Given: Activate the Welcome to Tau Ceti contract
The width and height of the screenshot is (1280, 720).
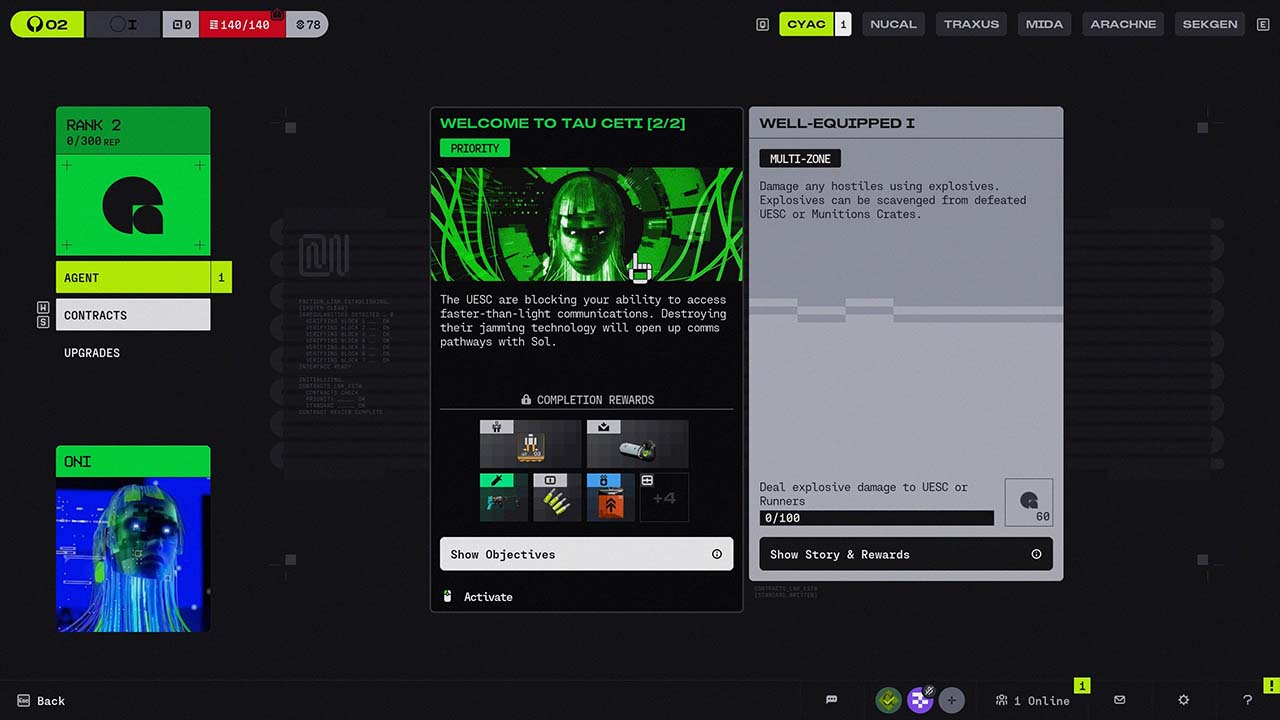Looking at the screenshot, I should (488, 597).
